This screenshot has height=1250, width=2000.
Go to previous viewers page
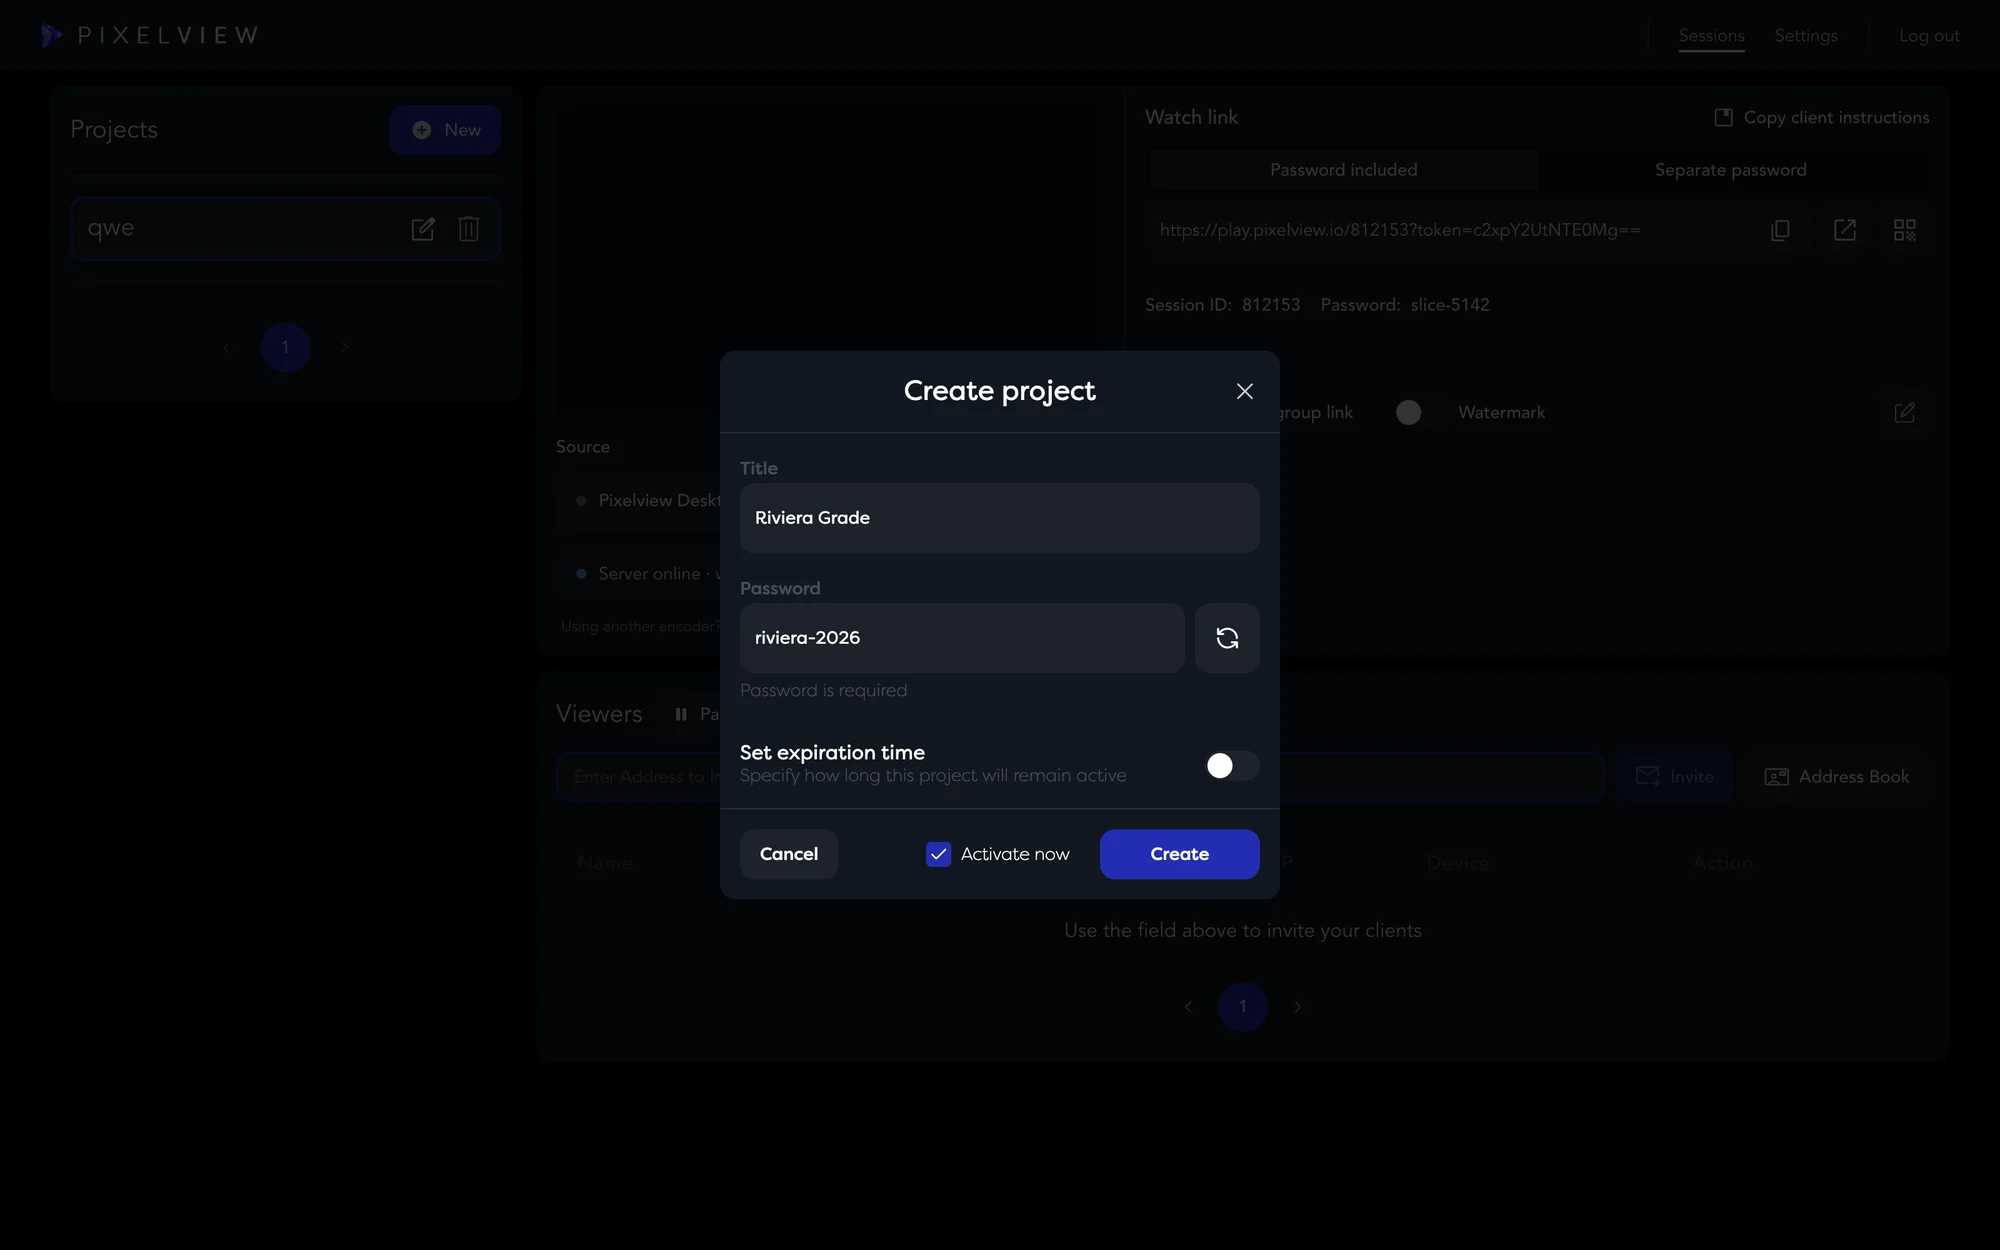(x=1188, y=1007)
